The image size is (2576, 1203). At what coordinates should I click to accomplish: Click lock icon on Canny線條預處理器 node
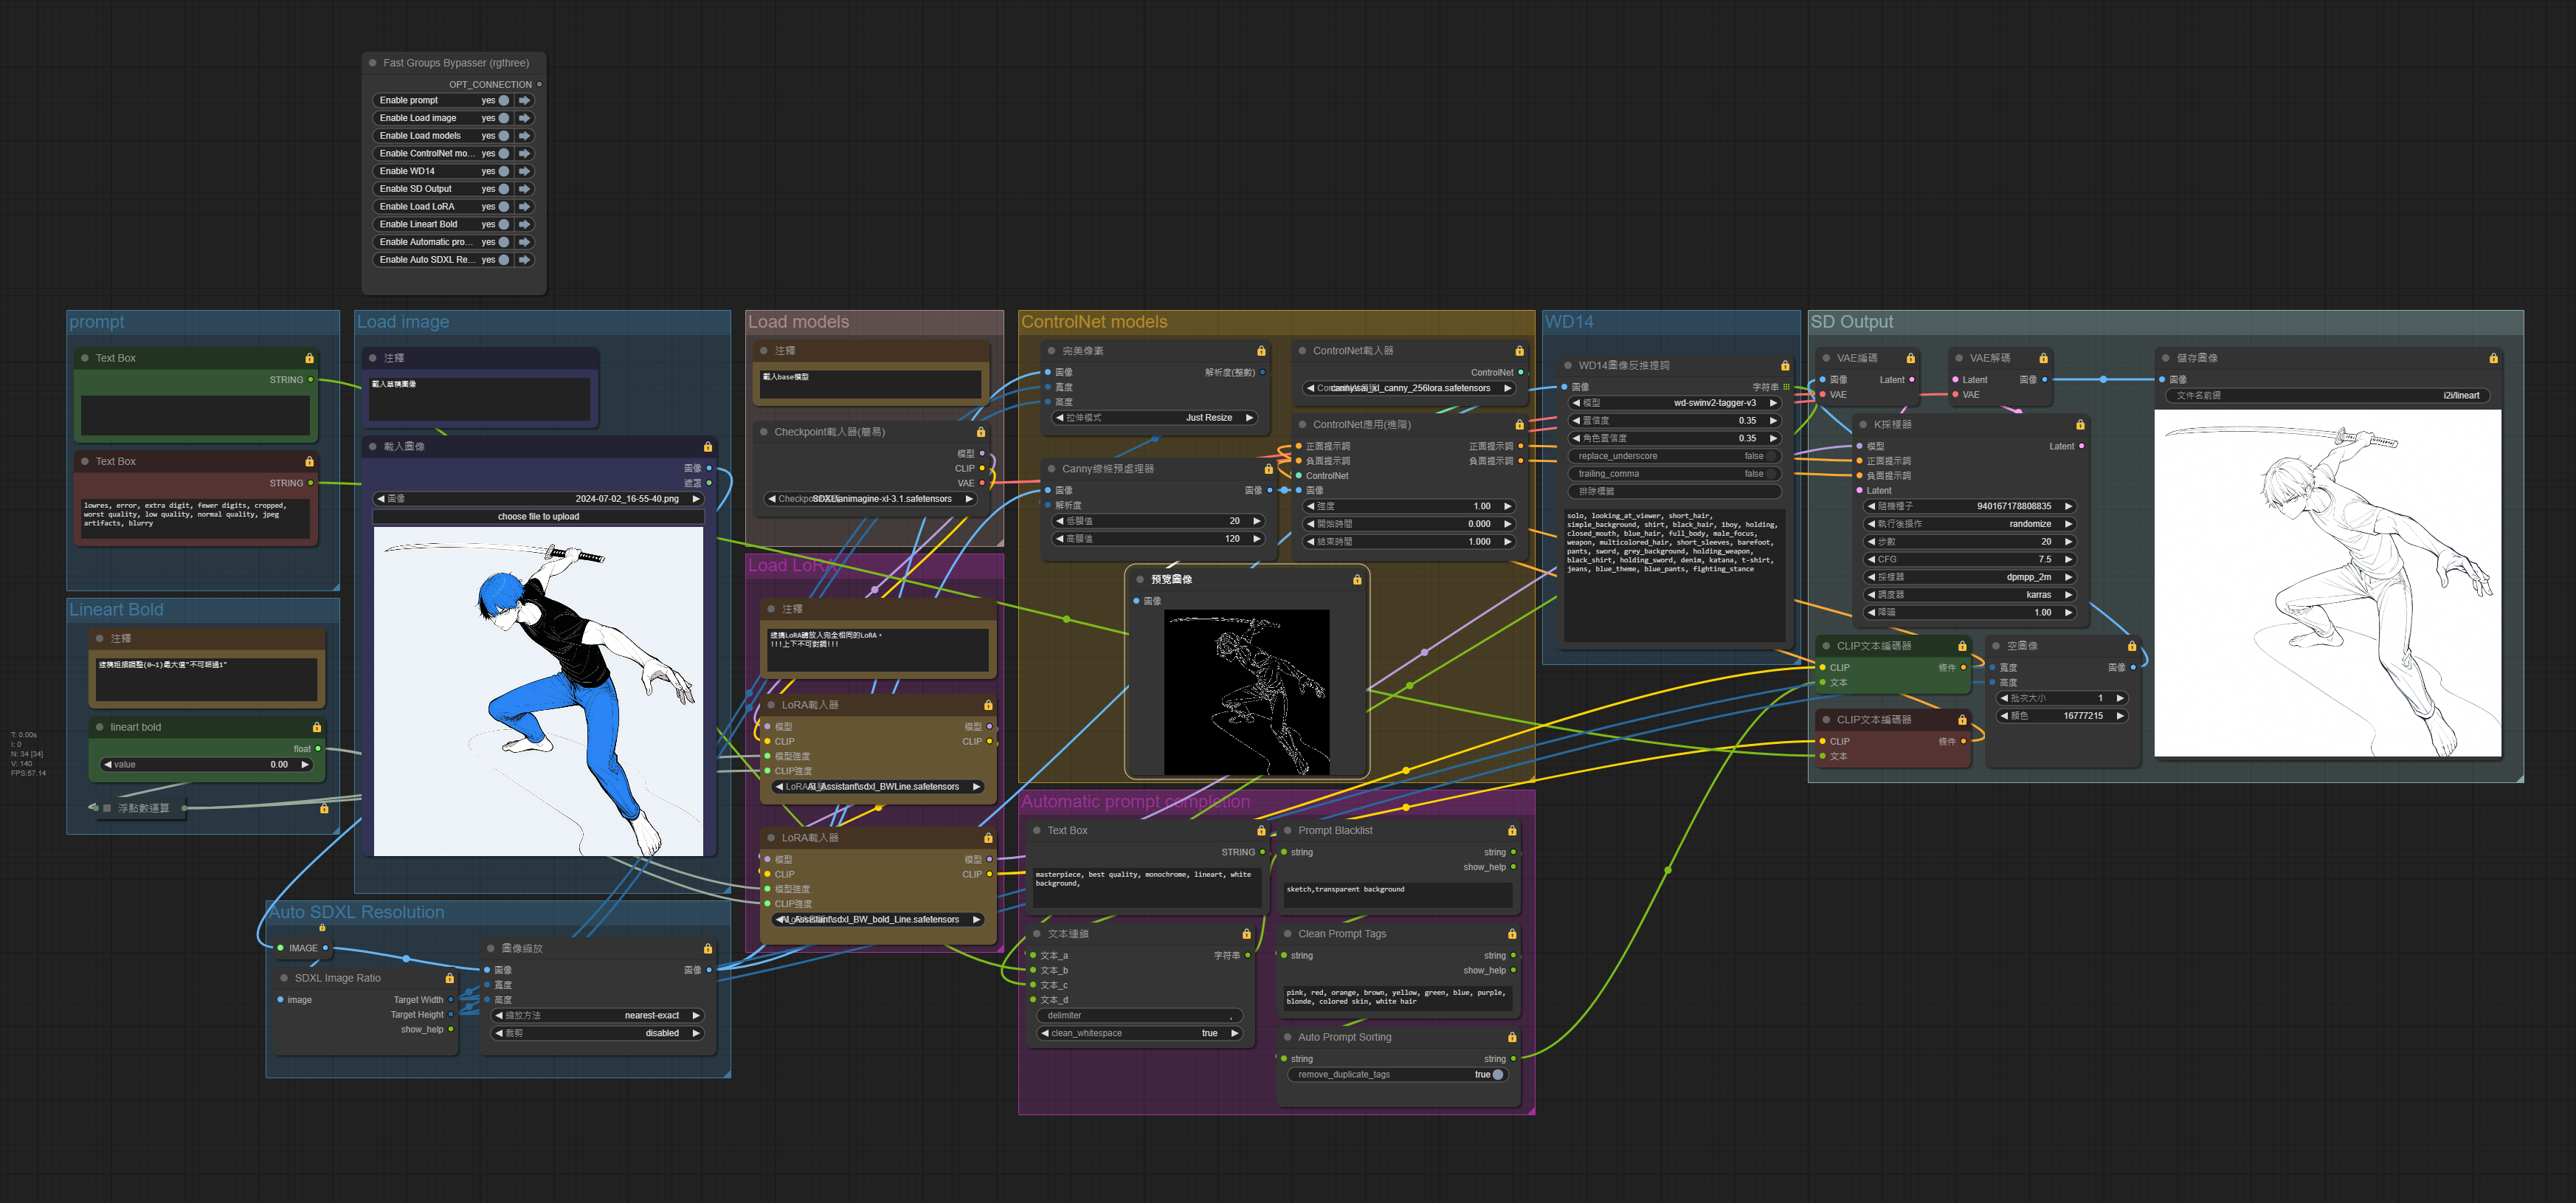point(1269,469)
